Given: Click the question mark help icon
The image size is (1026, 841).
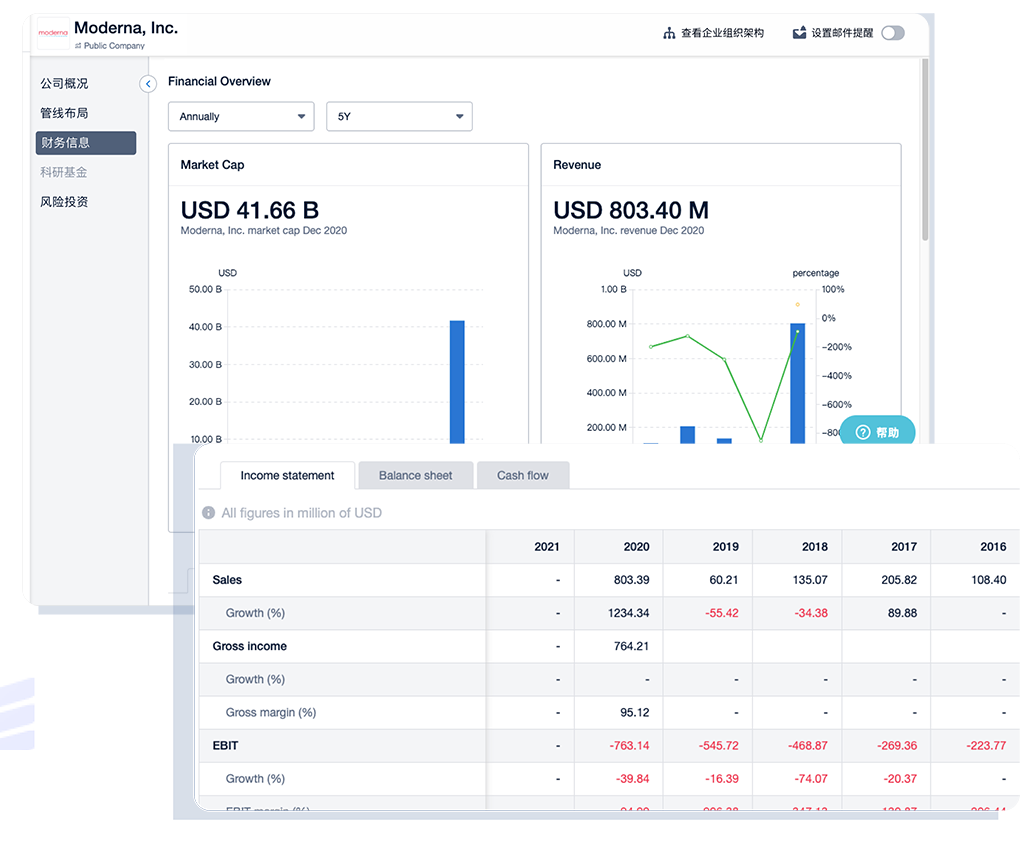Looking at the screenshot, I should [x=863, y=433].
